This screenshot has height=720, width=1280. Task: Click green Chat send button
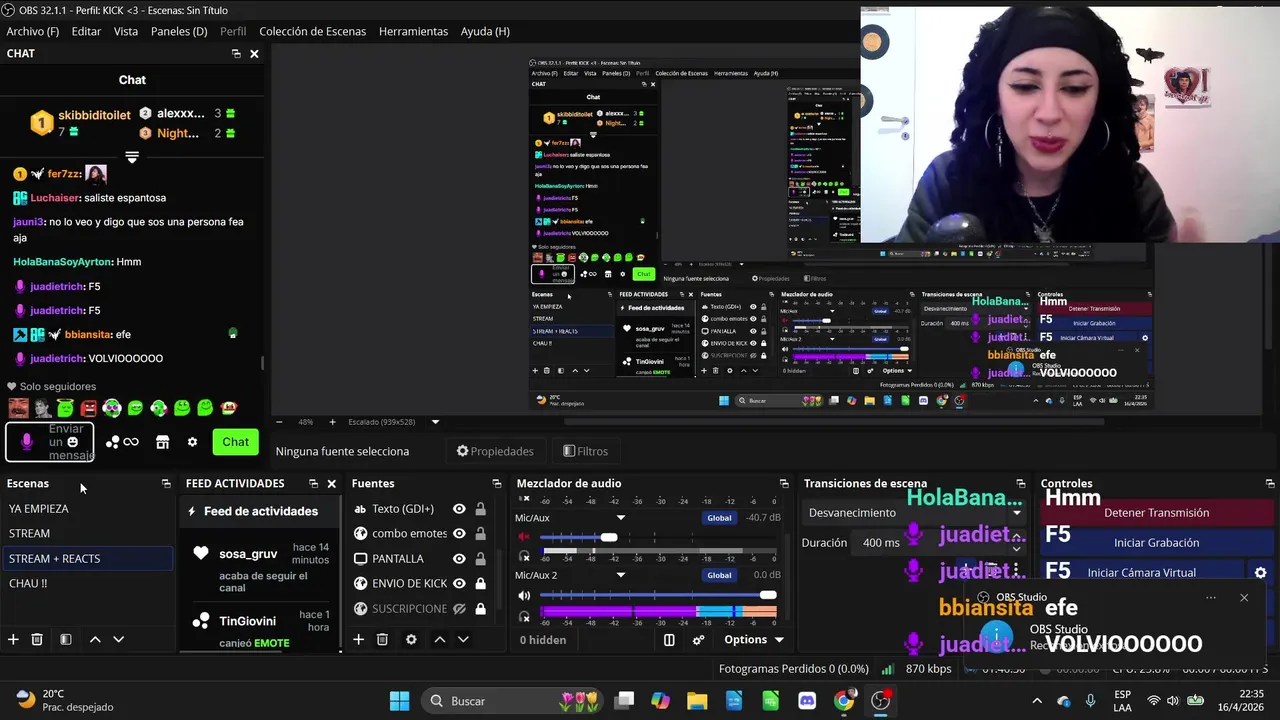[x=236, y=442]
